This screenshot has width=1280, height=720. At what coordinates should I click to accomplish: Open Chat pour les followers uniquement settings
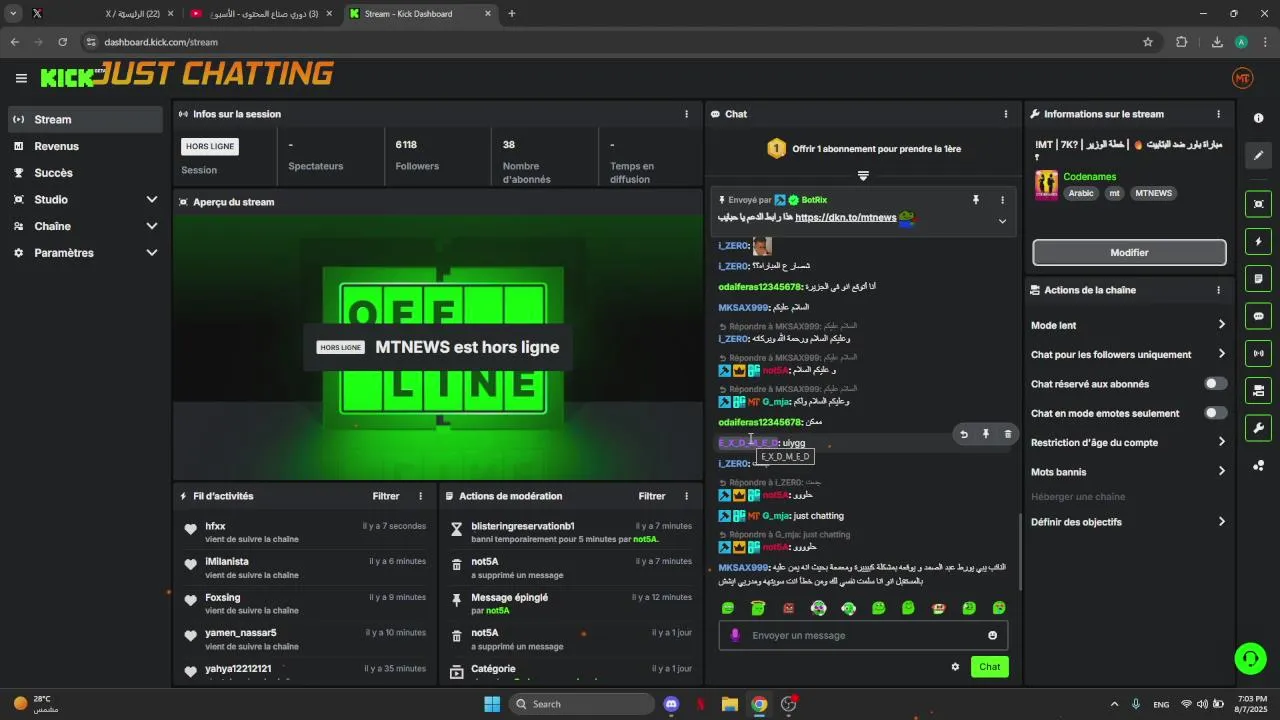[1128, 354]
